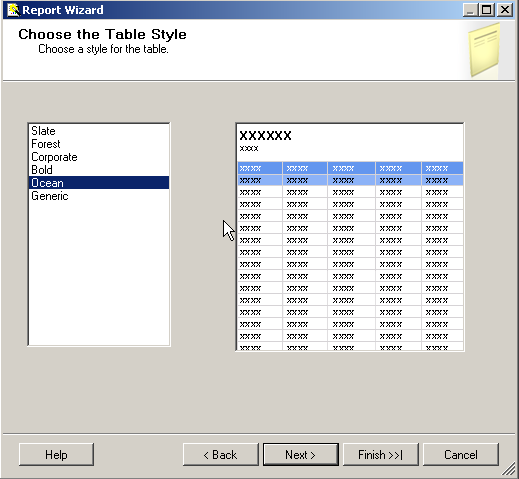
Task: Select the Slate table style
Action: click(99, 131)
